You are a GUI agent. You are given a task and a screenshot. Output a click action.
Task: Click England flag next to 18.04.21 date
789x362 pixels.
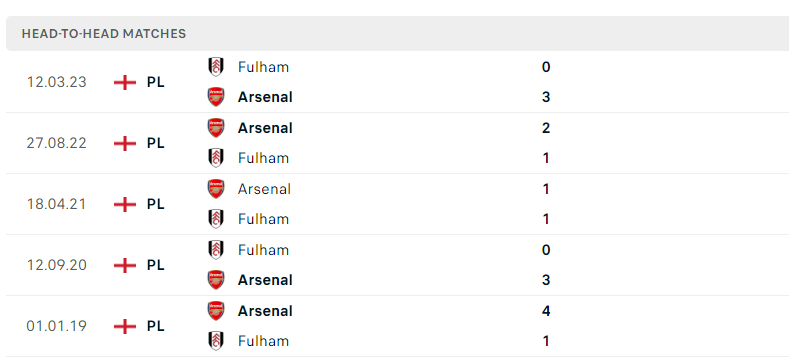[125, 204]
